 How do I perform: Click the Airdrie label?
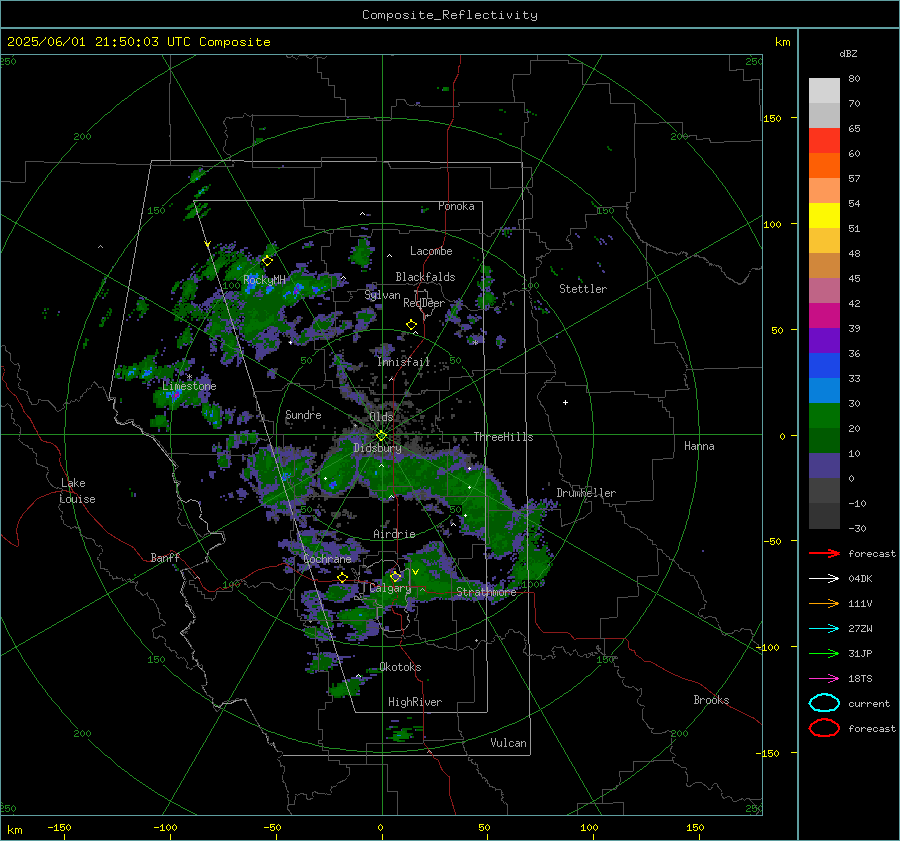(x=394, y=534)
